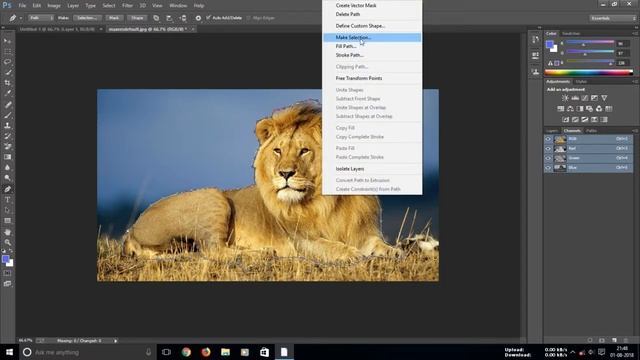Pick a color from the spectrum ramp
640x360 pixels.
pos(589,73)
